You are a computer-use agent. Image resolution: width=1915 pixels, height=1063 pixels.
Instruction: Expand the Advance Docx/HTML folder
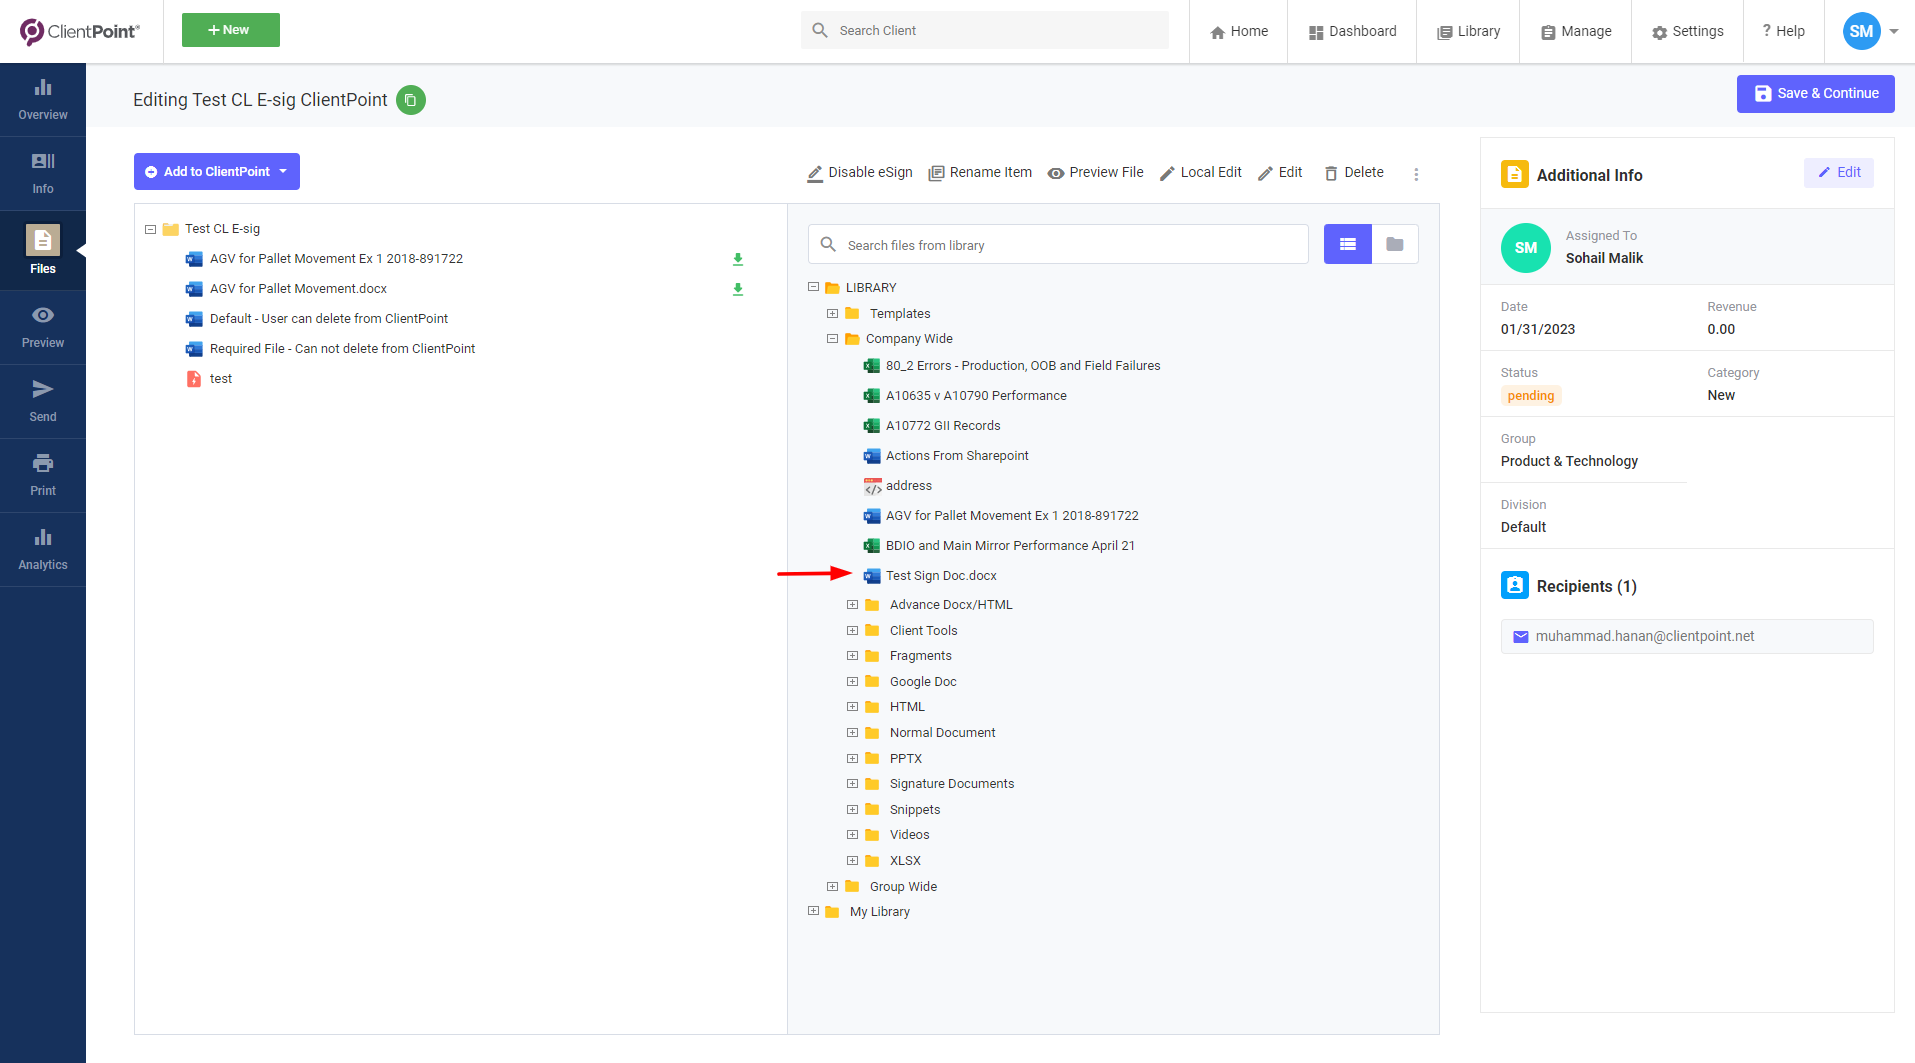click(852, 604)
